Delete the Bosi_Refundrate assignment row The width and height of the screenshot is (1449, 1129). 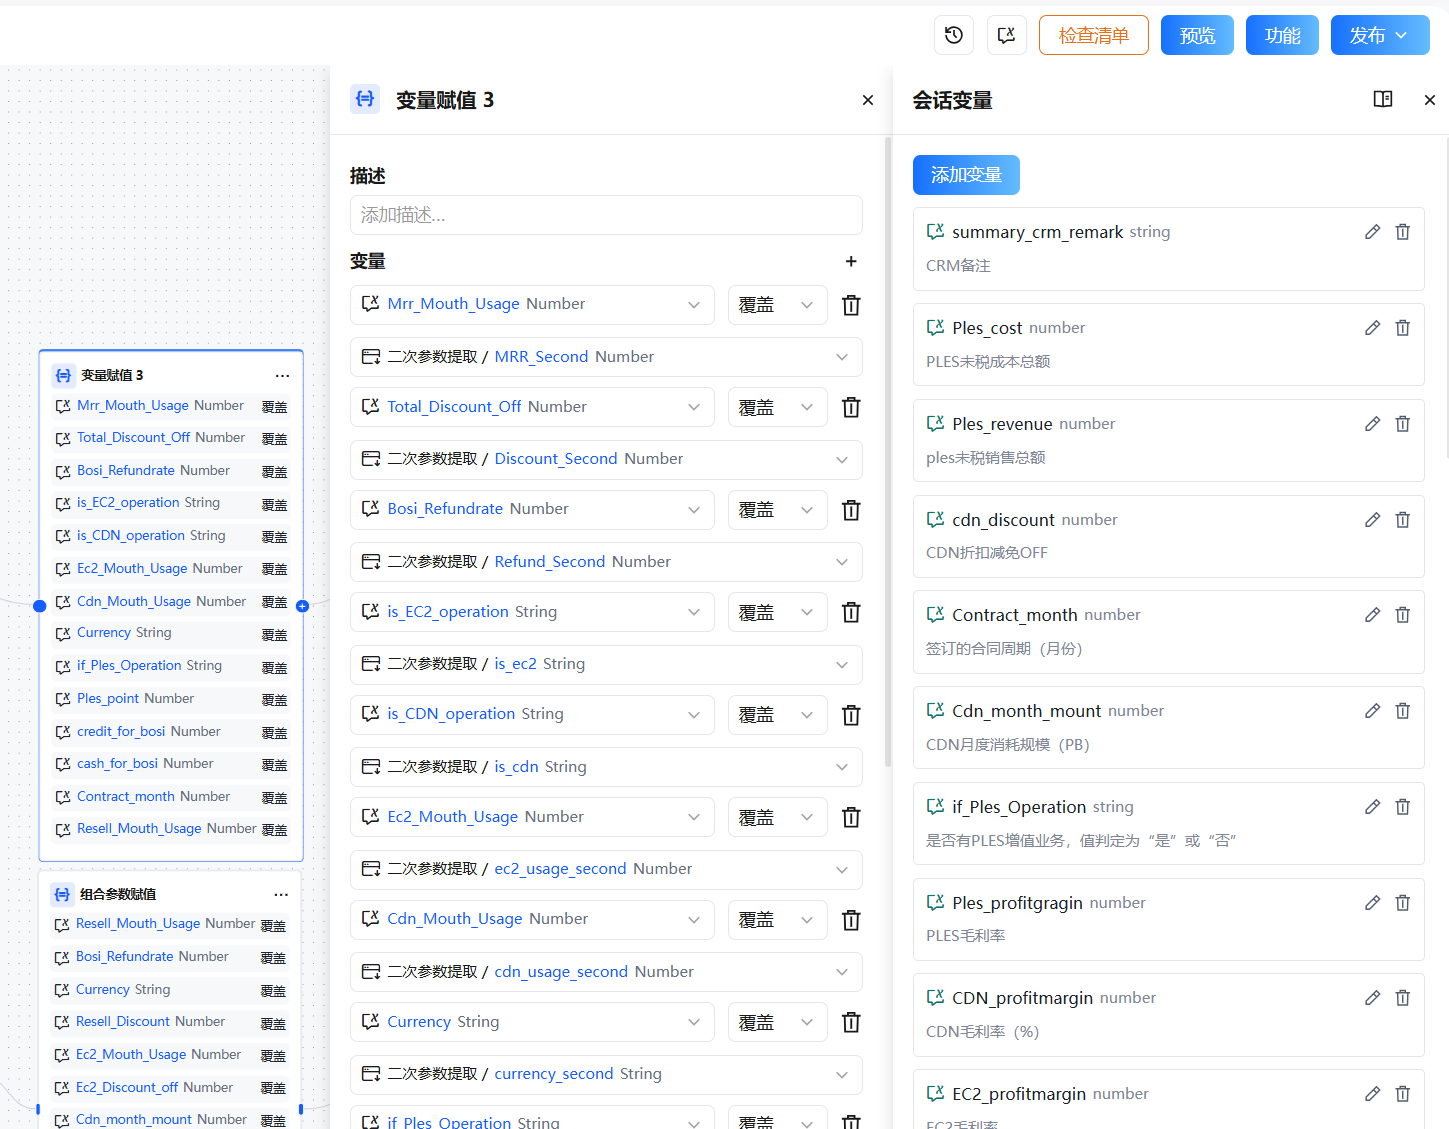click(x=851, y=510)
